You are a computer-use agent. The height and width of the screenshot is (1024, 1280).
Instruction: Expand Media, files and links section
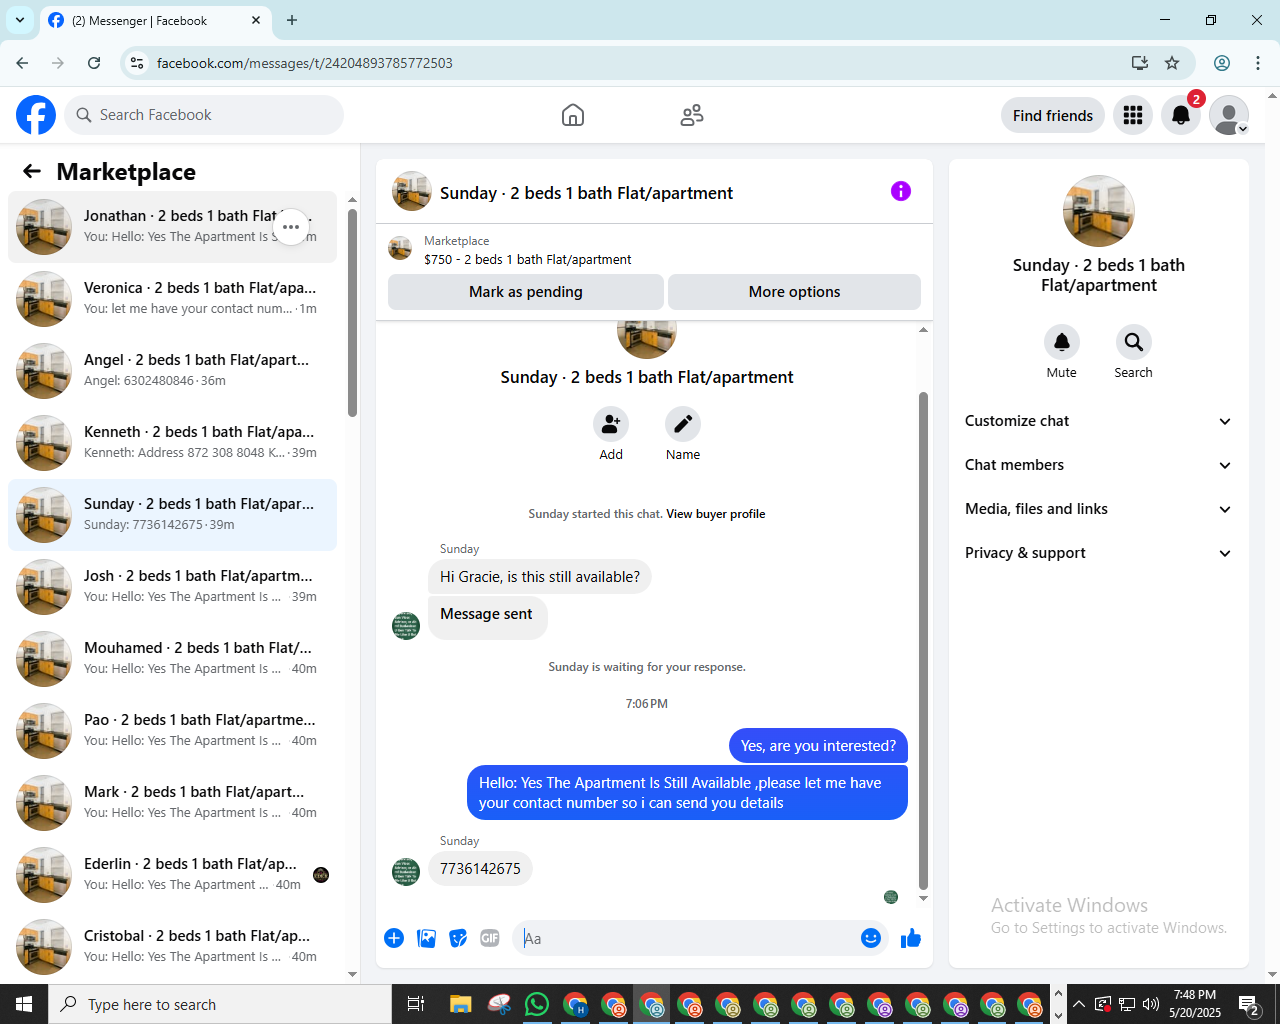tap(1098, 509)
